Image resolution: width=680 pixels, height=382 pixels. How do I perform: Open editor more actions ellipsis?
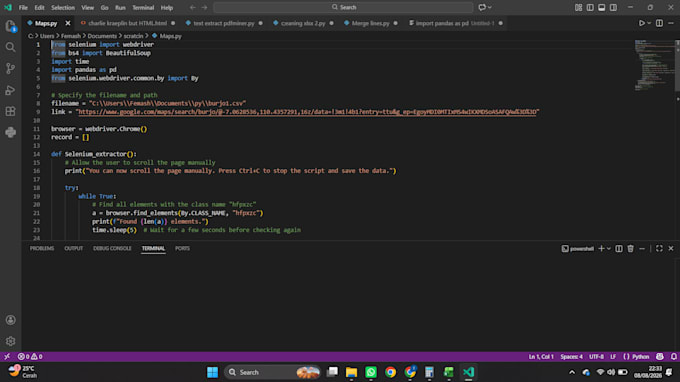click(671, 23)
